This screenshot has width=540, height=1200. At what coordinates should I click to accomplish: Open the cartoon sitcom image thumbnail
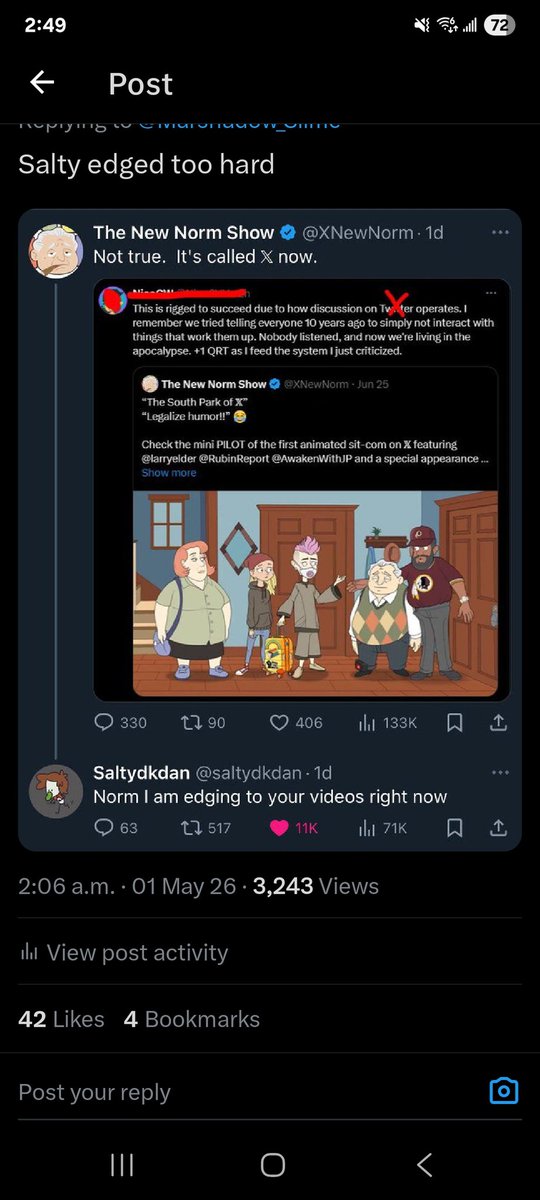point(316,592)
